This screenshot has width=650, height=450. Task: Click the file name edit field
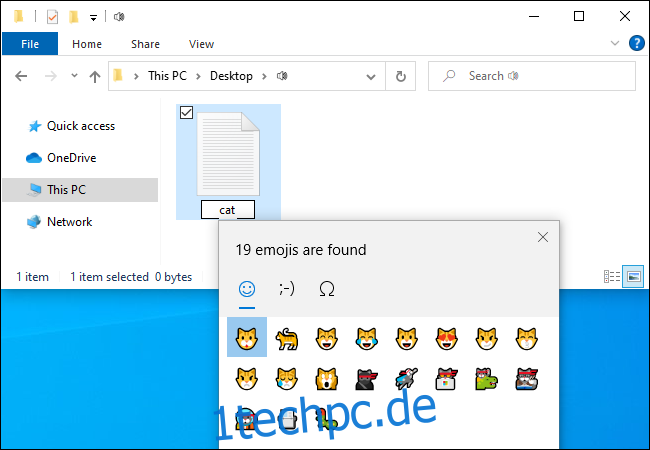(228, 210)
